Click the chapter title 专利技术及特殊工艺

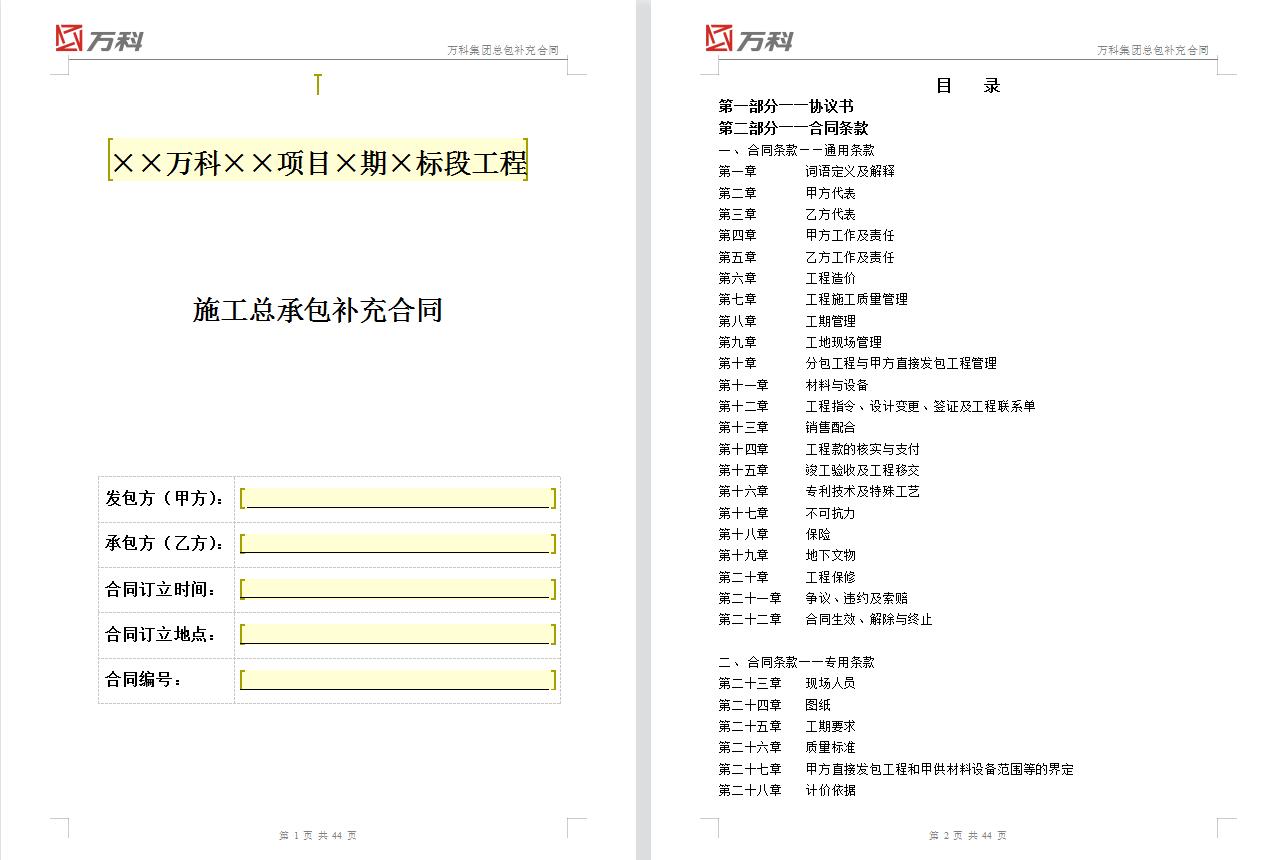[862, 491]
